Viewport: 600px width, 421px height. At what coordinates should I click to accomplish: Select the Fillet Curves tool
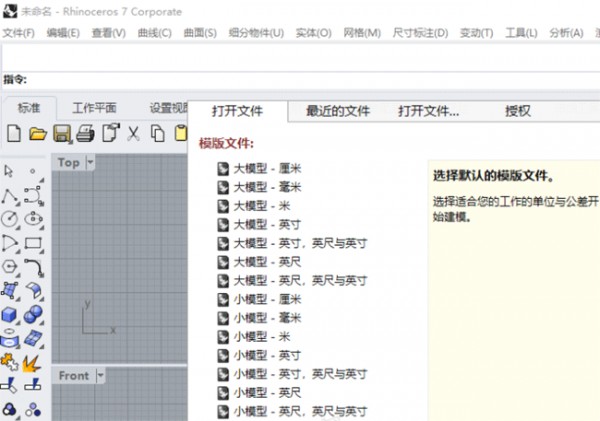click(34, 267)
